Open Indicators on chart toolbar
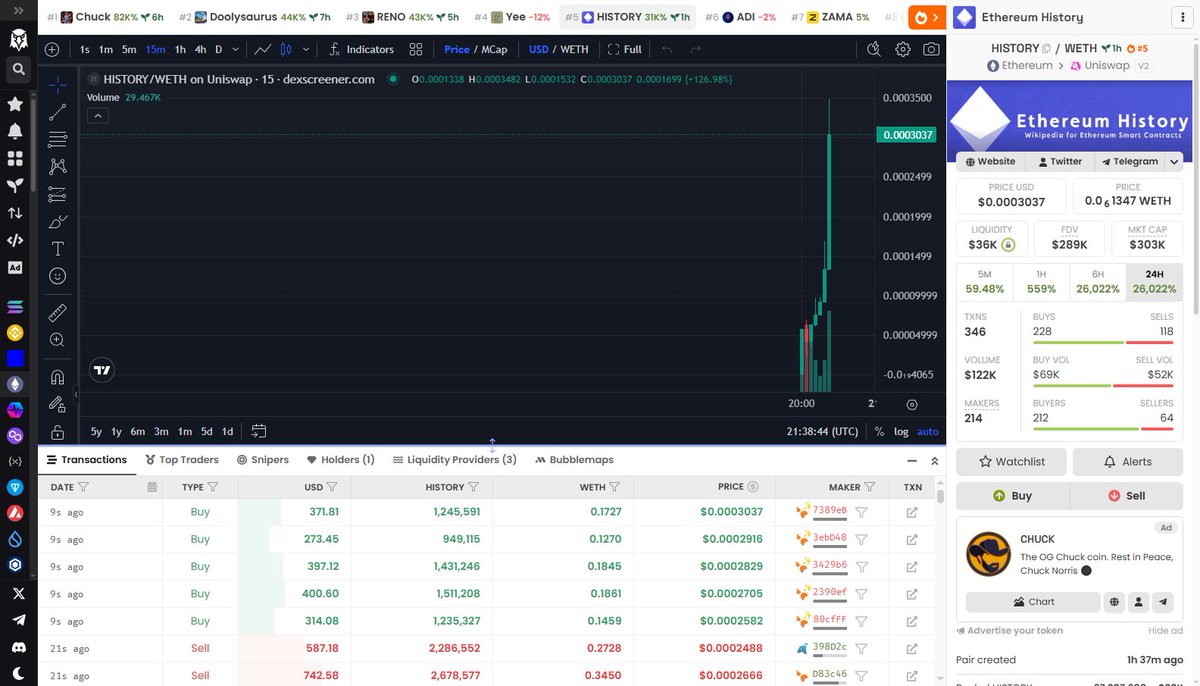Screen dimensions: 1200x686 coord(360,49)
